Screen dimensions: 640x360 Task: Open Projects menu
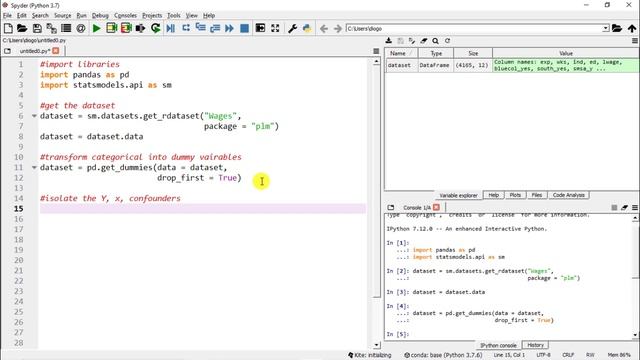tap(152, 16)
